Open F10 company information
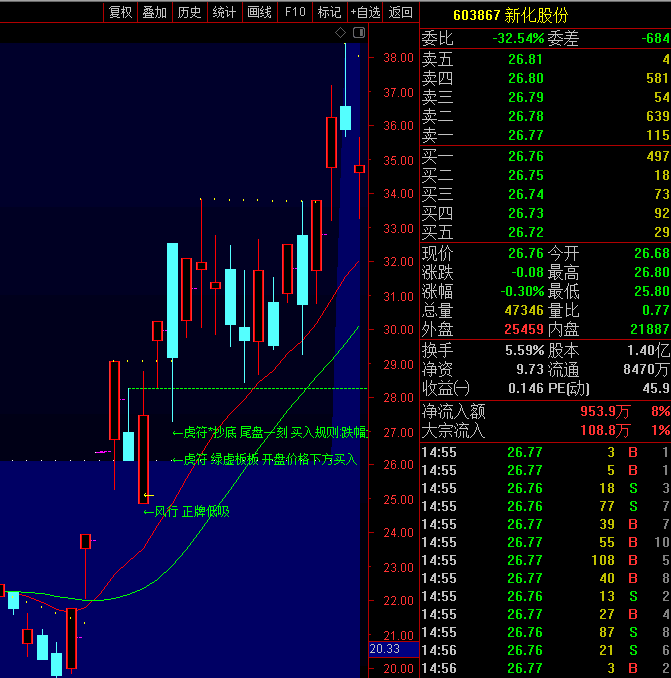Screen dimensions: 671x678 tap(295, 12)
